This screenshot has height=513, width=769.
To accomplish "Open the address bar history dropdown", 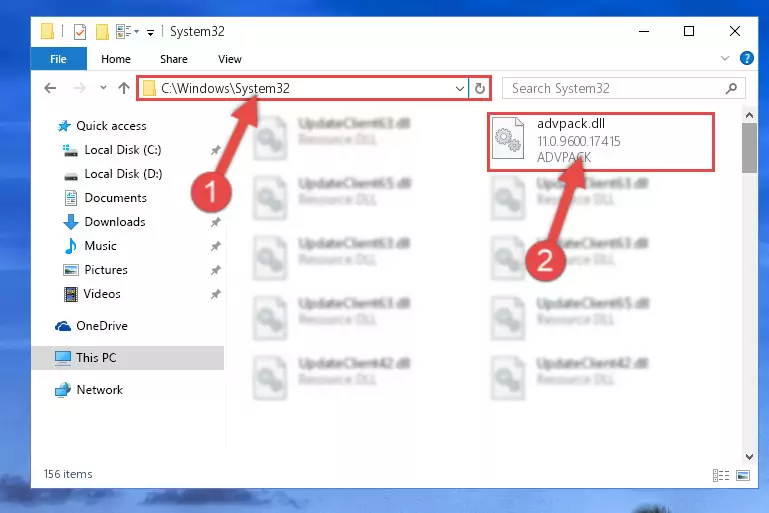I will point(460,89).
